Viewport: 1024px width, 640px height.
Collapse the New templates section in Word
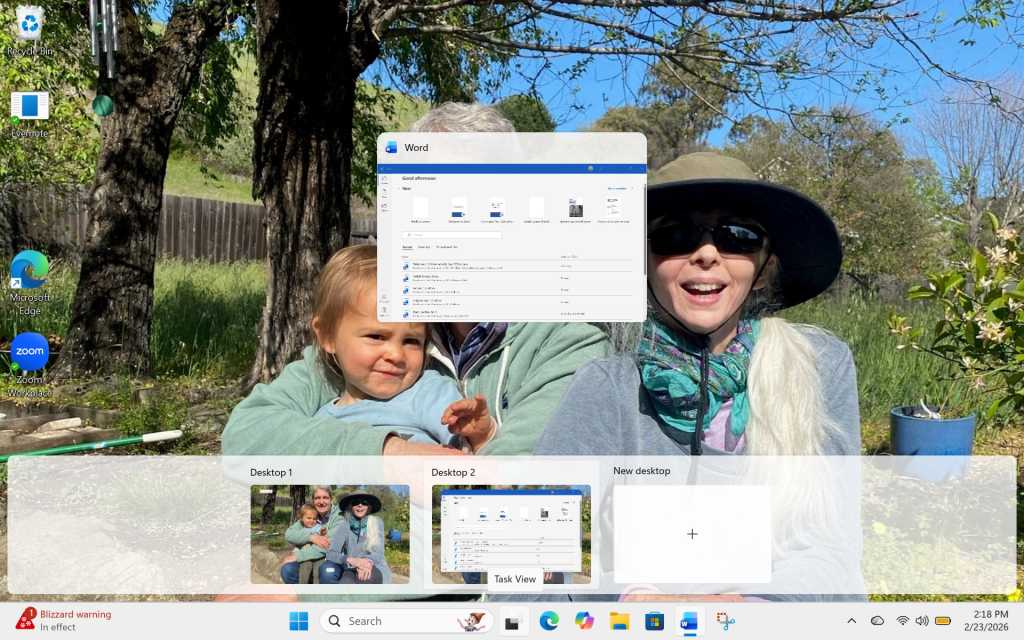point(401,188)
